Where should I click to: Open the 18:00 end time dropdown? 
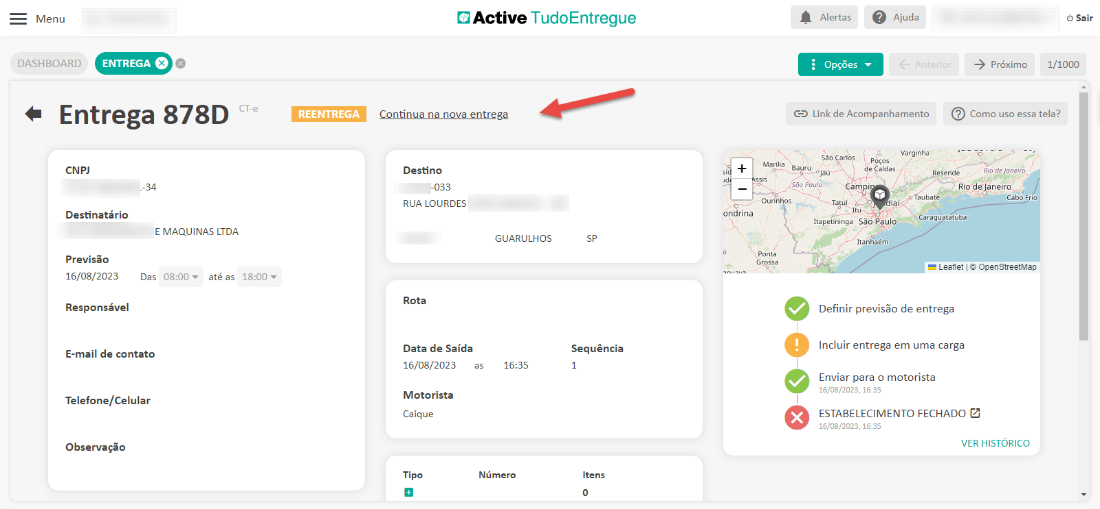coord(259,276)
